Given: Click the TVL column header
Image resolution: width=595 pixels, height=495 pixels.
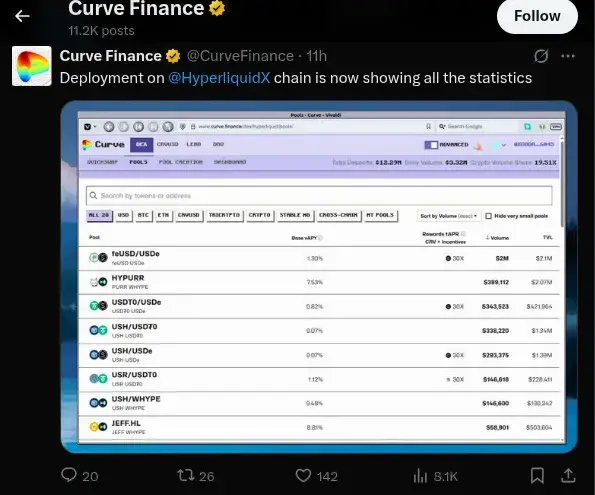Looking at the screenshot, I should click(x=548, y=238).
